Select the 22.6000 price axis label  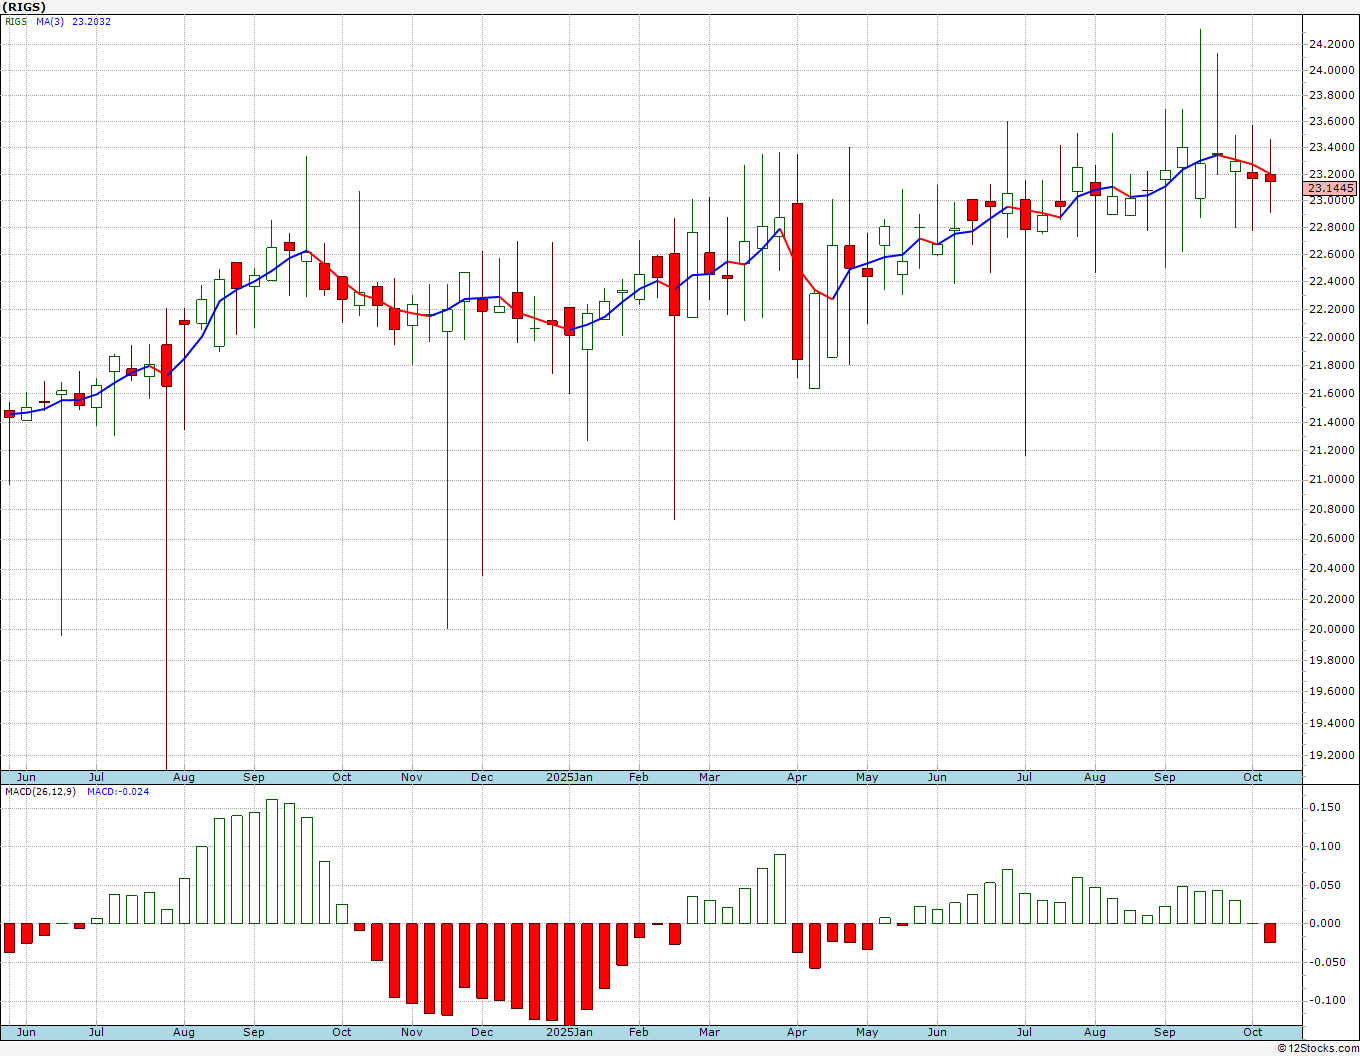point(1330,255)
